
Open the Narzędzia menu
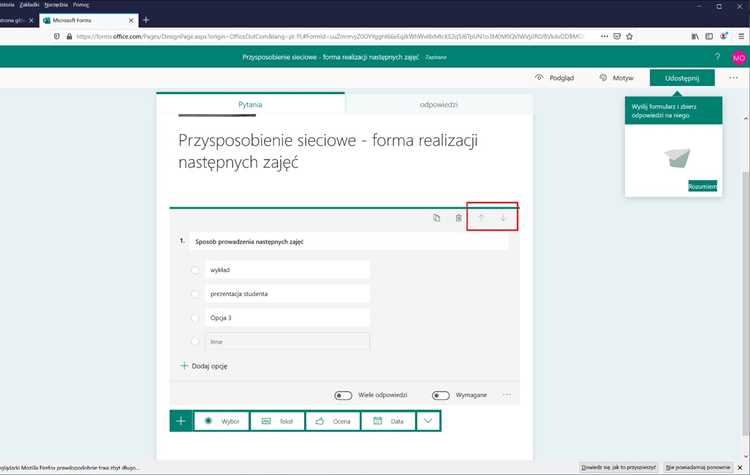[56, 4]
